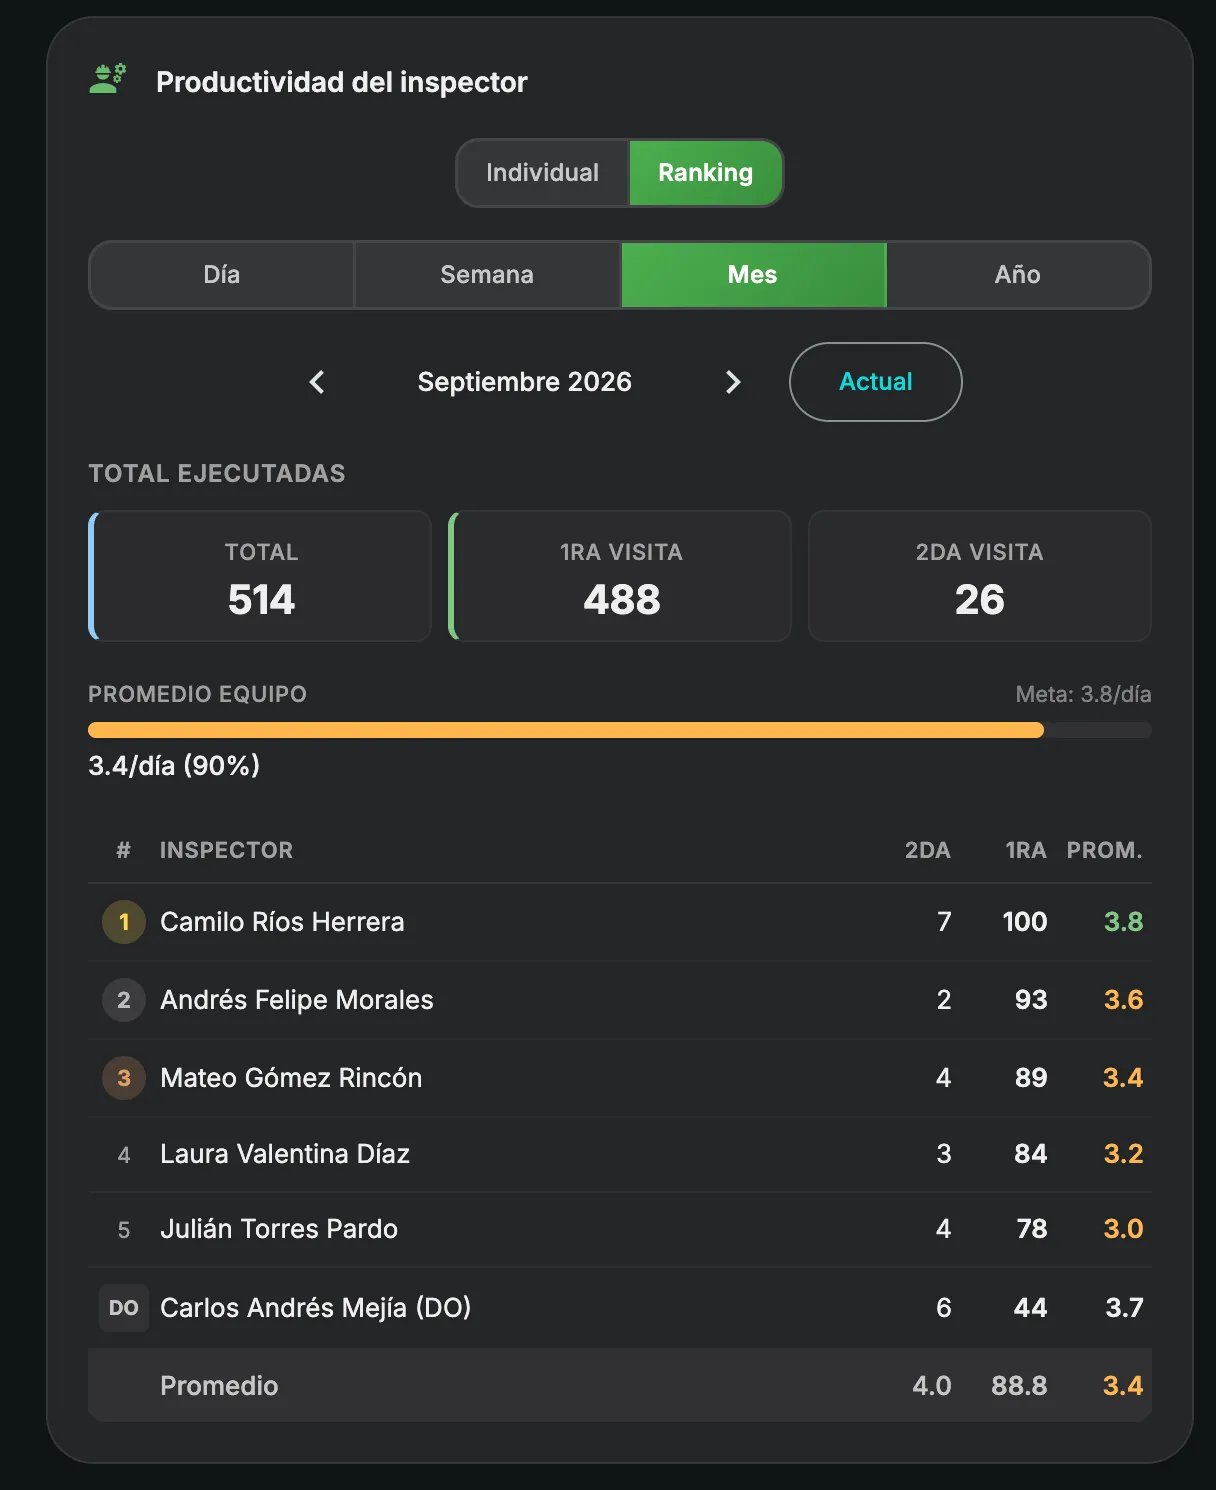1216x1490 pixels.
Task: Click the 1RA VISITA 488 card
Action: (x=620, y=576)
